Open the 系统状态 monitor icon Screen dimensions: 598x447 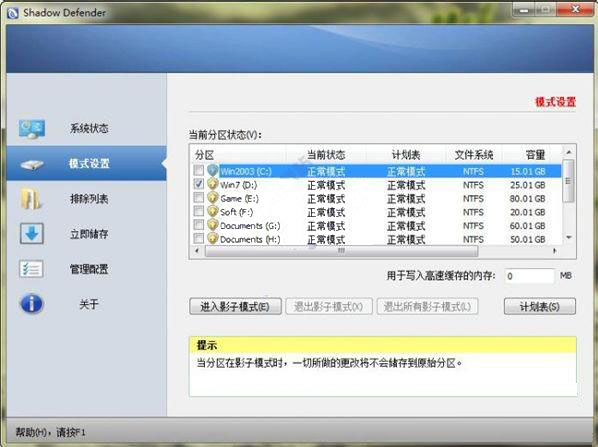[32, 129]
